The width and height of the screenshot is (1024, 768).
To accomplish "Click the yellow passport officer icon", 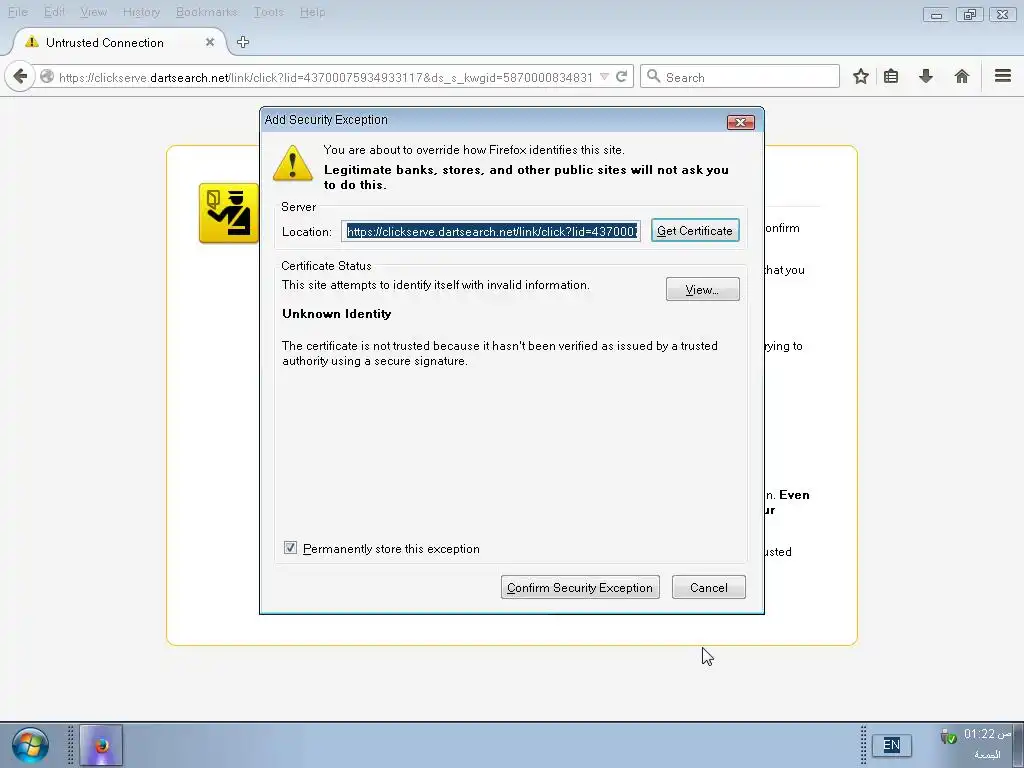I will pyautogui.click(x=228, y=213).
